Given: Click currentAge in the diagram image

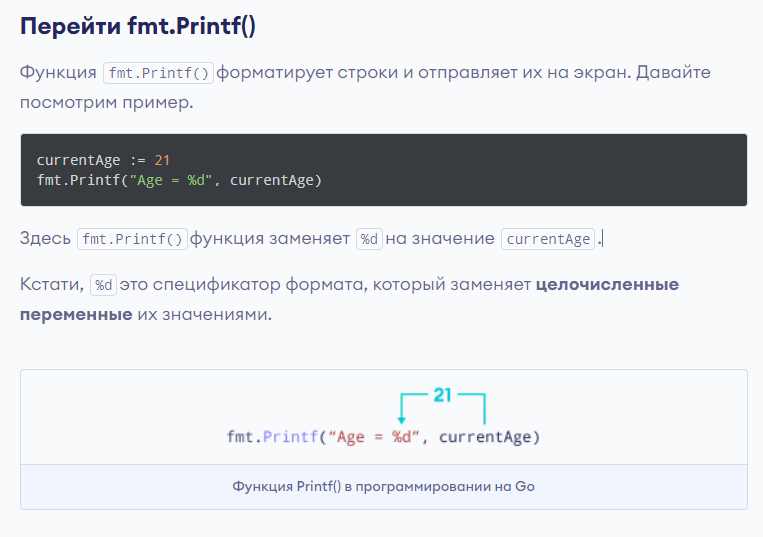Looking at the screenshot, I should (x=485, y=437).
